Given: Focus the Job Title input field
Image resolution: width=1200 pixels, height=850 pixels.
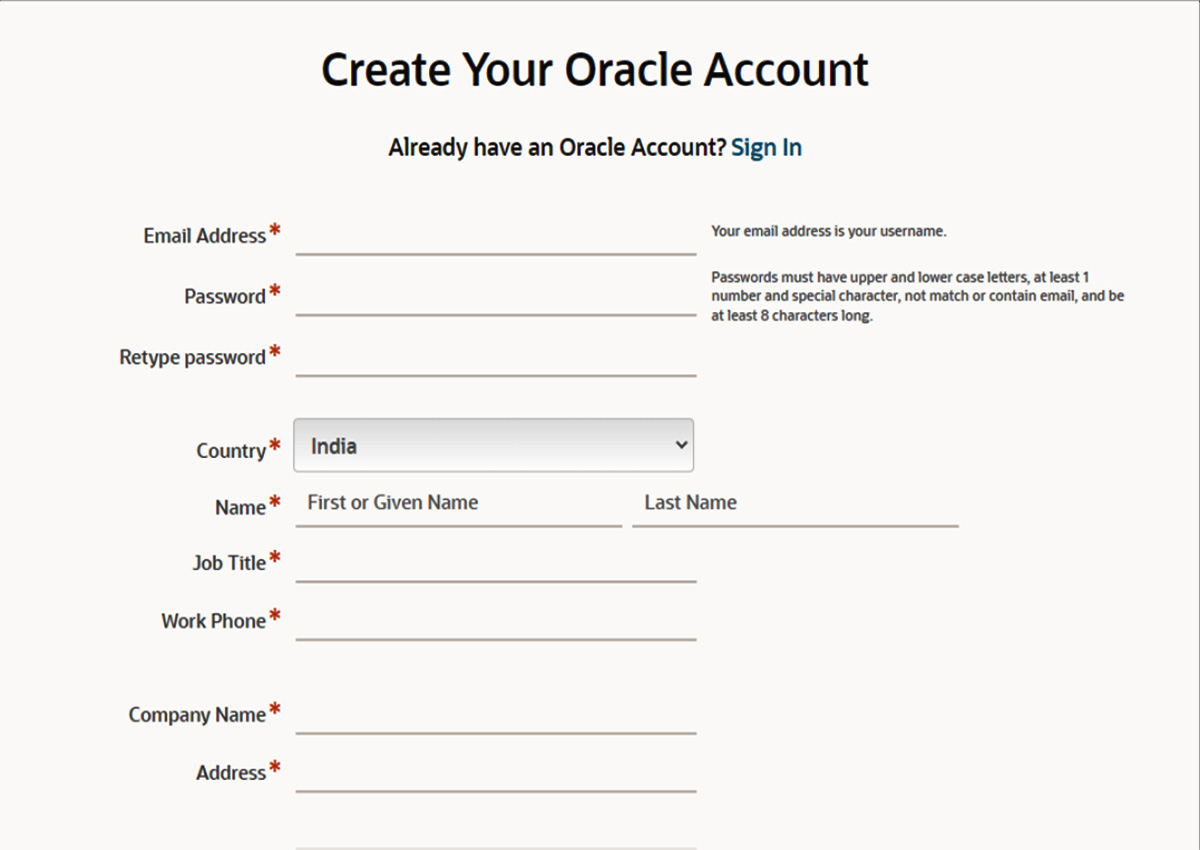Looking at the screenshot, I should [x=495, y=563].
